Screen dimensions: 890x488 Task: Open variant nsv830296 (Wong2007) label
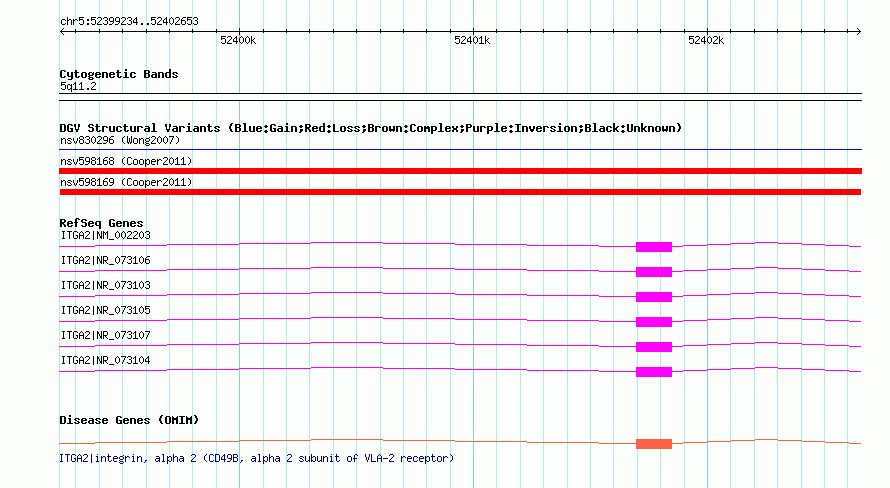[x=120, y=140]
